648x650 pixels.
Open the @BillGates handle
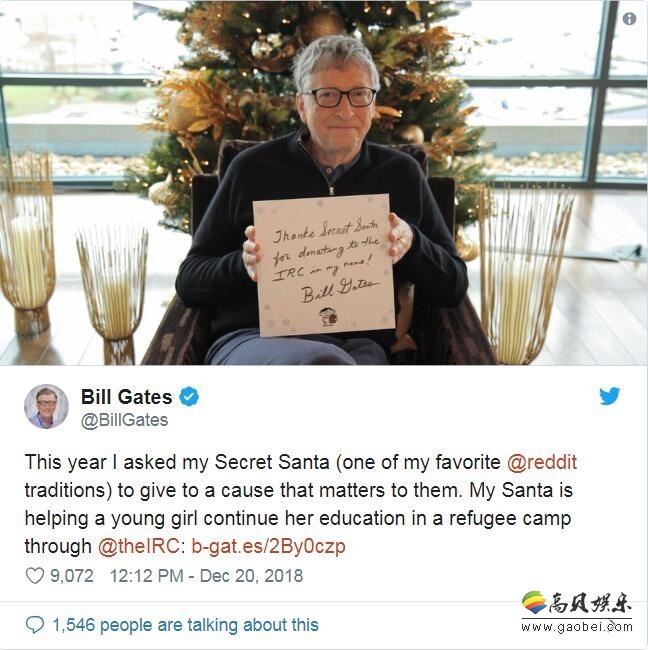[124, 420]
